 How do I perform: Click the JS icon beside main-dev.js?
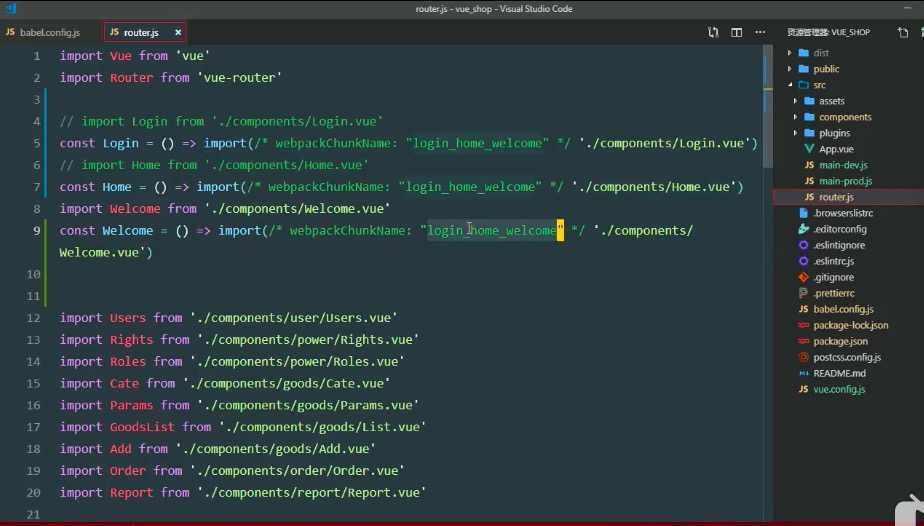[809, 165]
